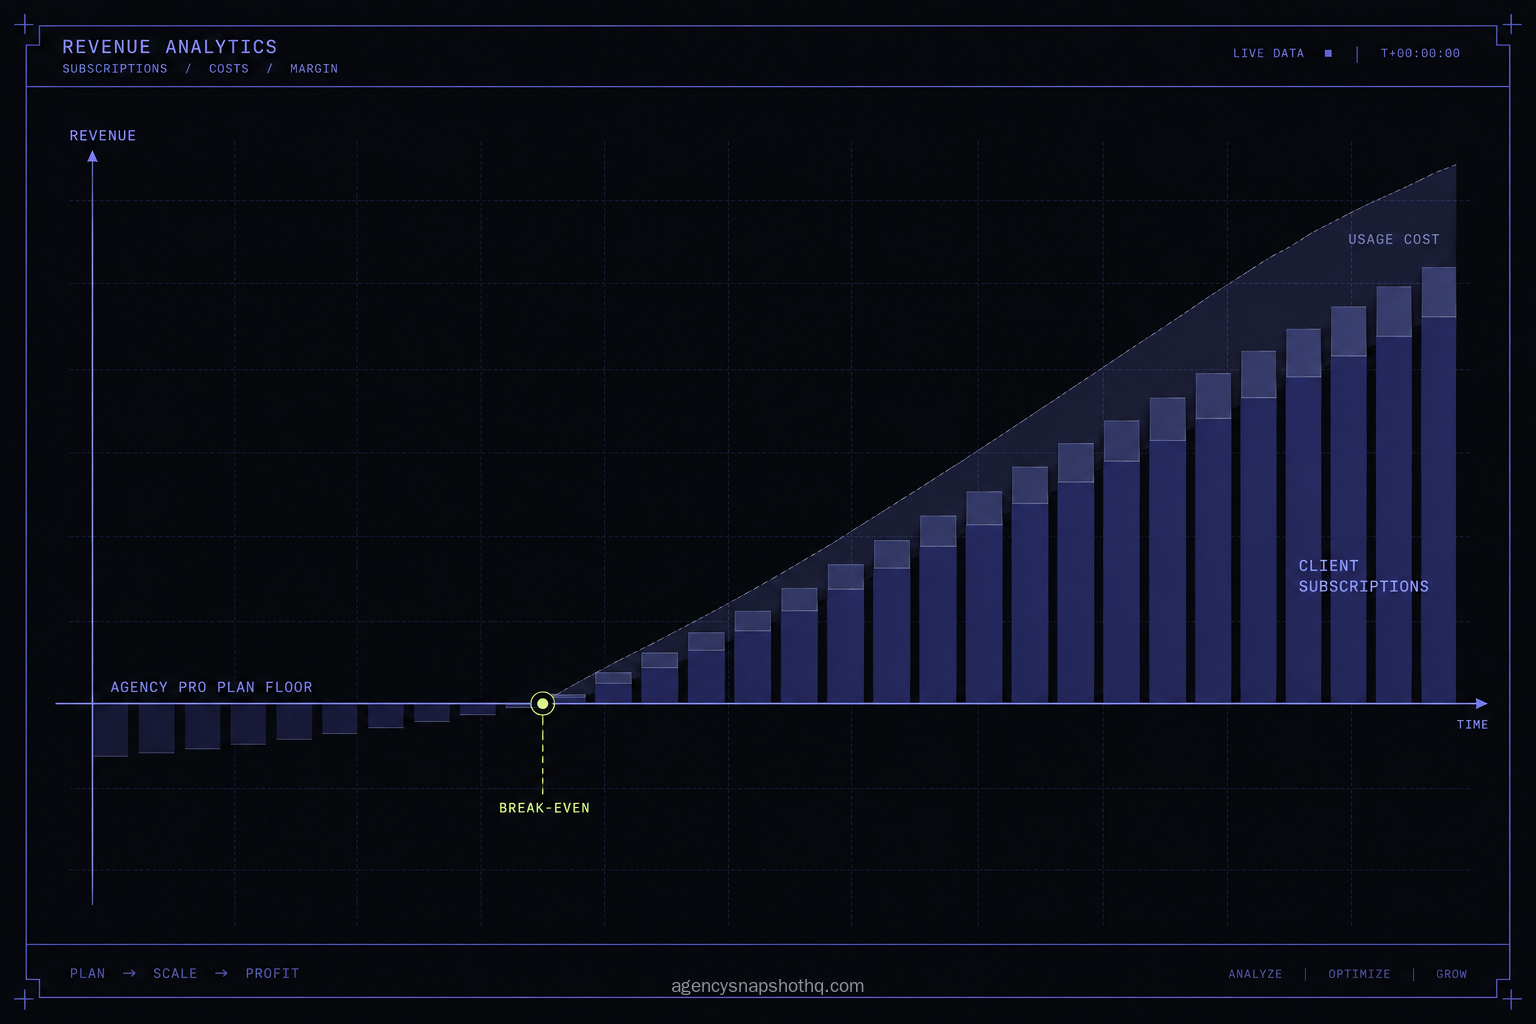Click the LIVE DATA label

coord(1268,54)
